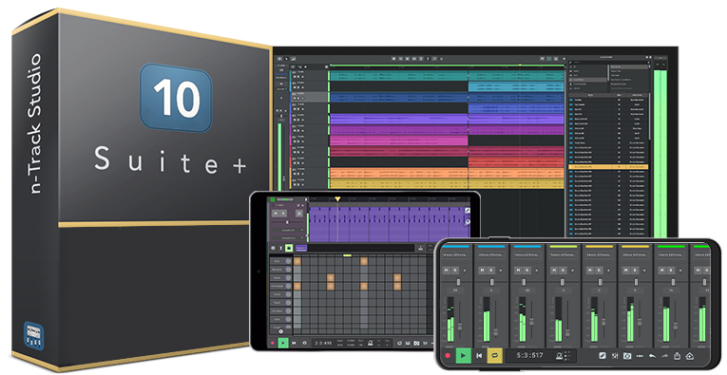Mute the purple track on tablet
Screen dimensions: 727x375
tap(275, 213)
